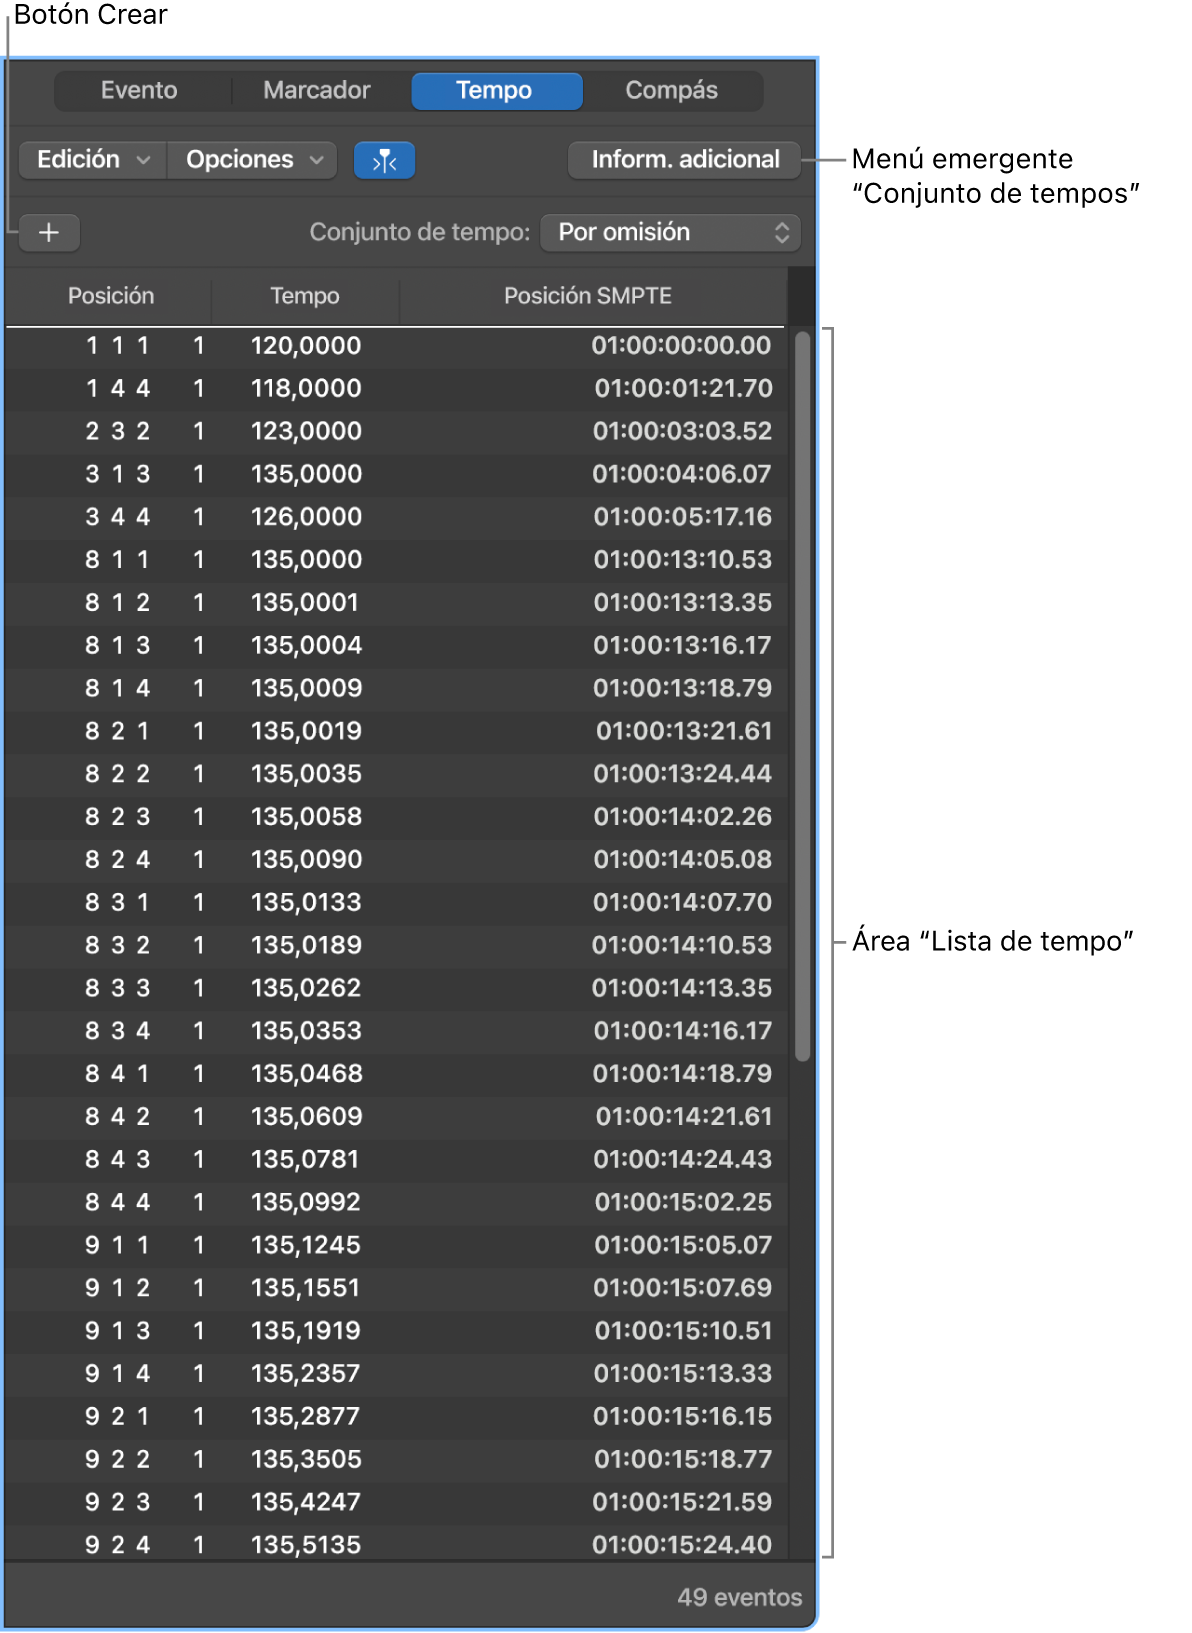Open the Conjunto de tempo pop-up menu

[x=671, y=233]
